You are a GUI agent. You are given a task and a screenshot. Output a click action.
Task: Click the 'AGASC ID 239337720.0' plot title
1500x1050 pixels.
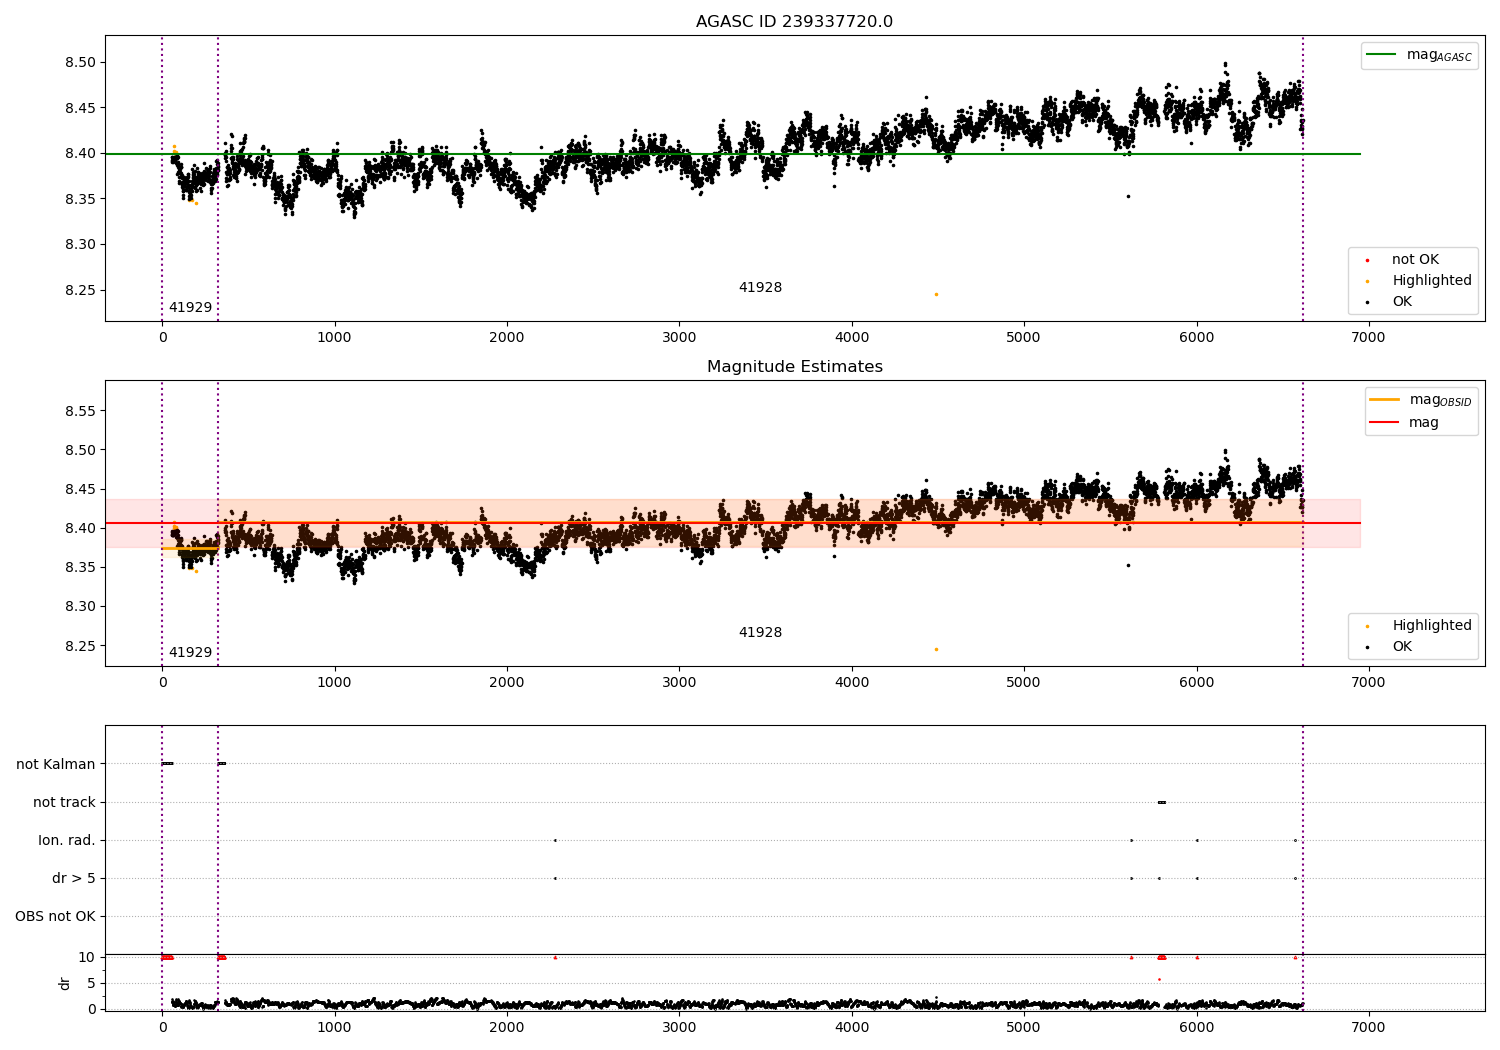tap(794, 22)
